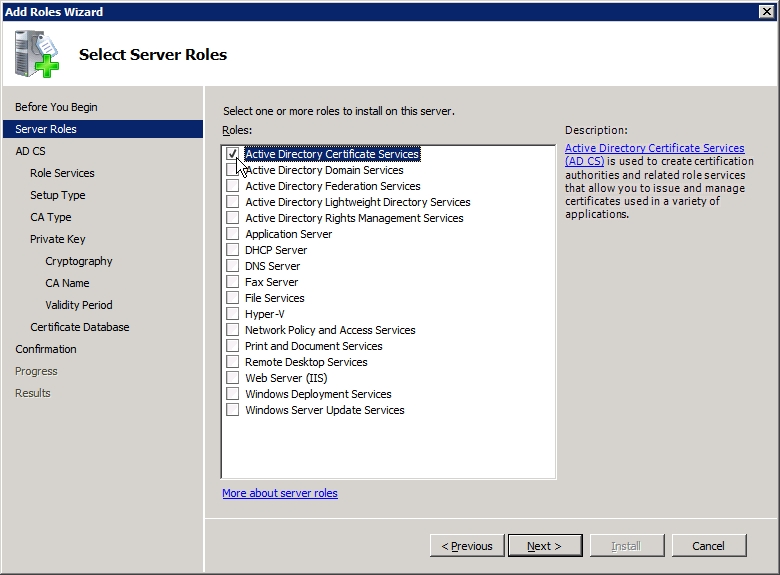Go to CA Name step
Screen dimensions: 780x575
(x=67, y=283)
